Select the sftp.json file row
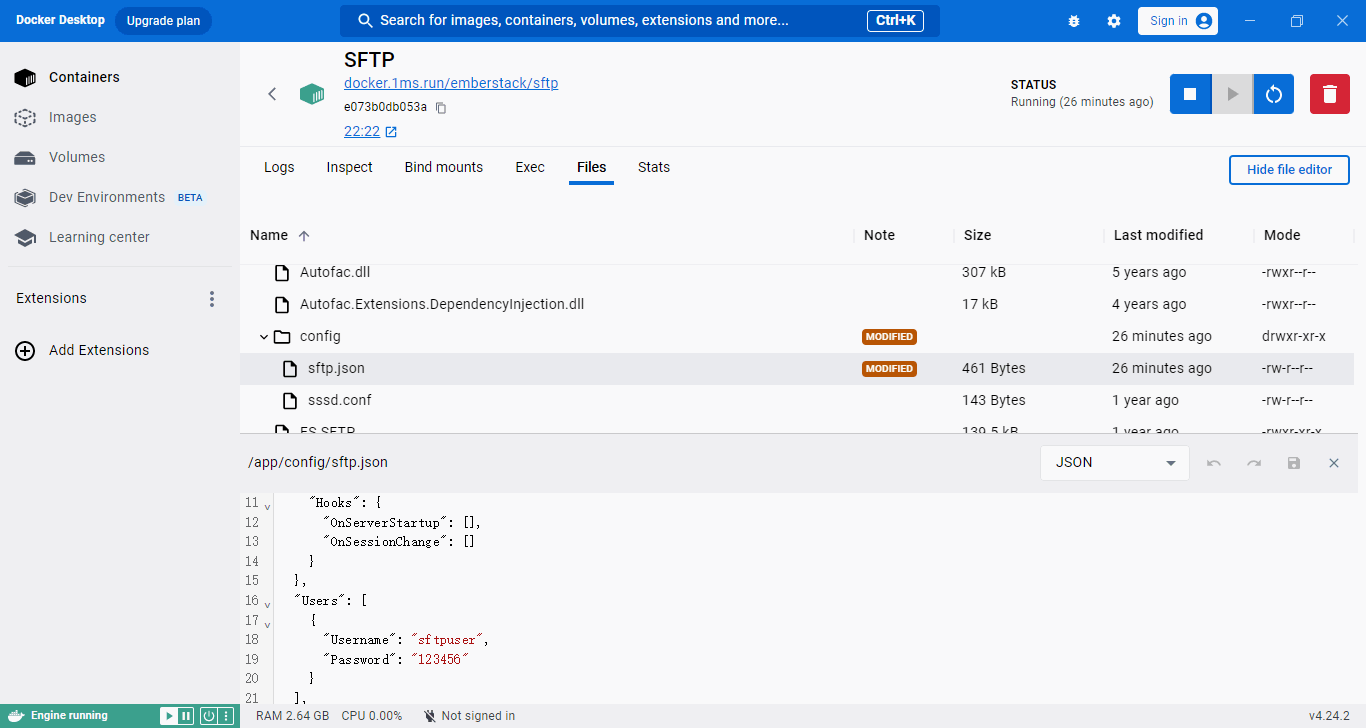The height and width of the screenshot is (728, 1366). click(797, 369)
